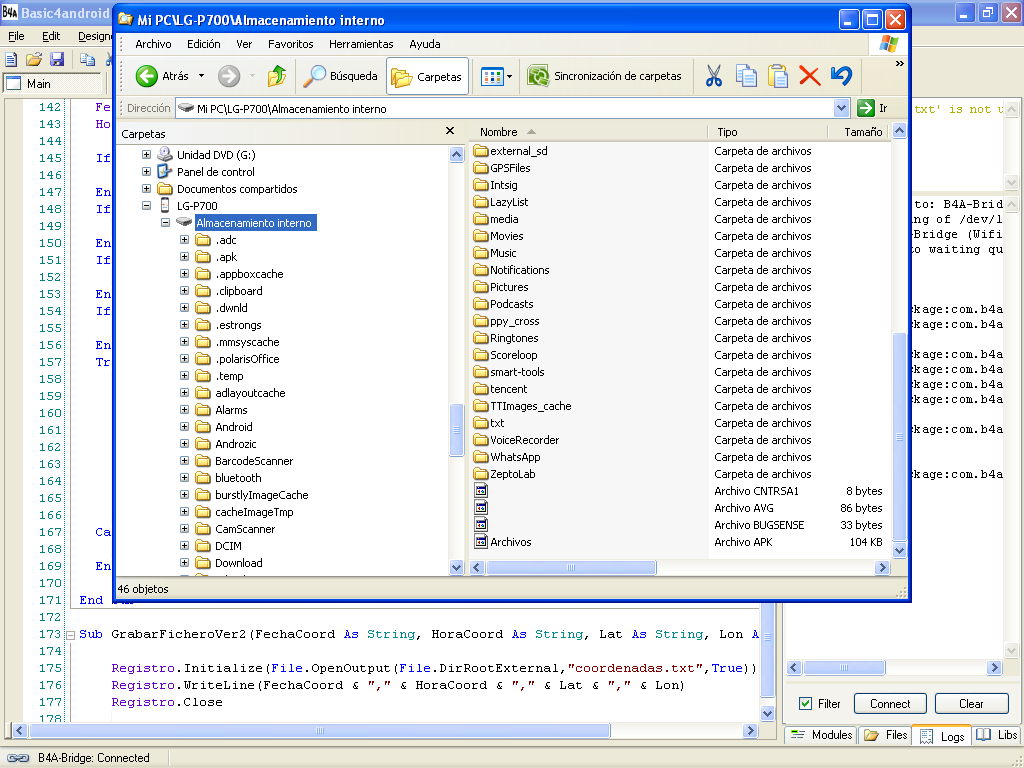Click the up-one-folder icon
The height and width of the screenshot is (768, 1024).
tap(277, 76)
